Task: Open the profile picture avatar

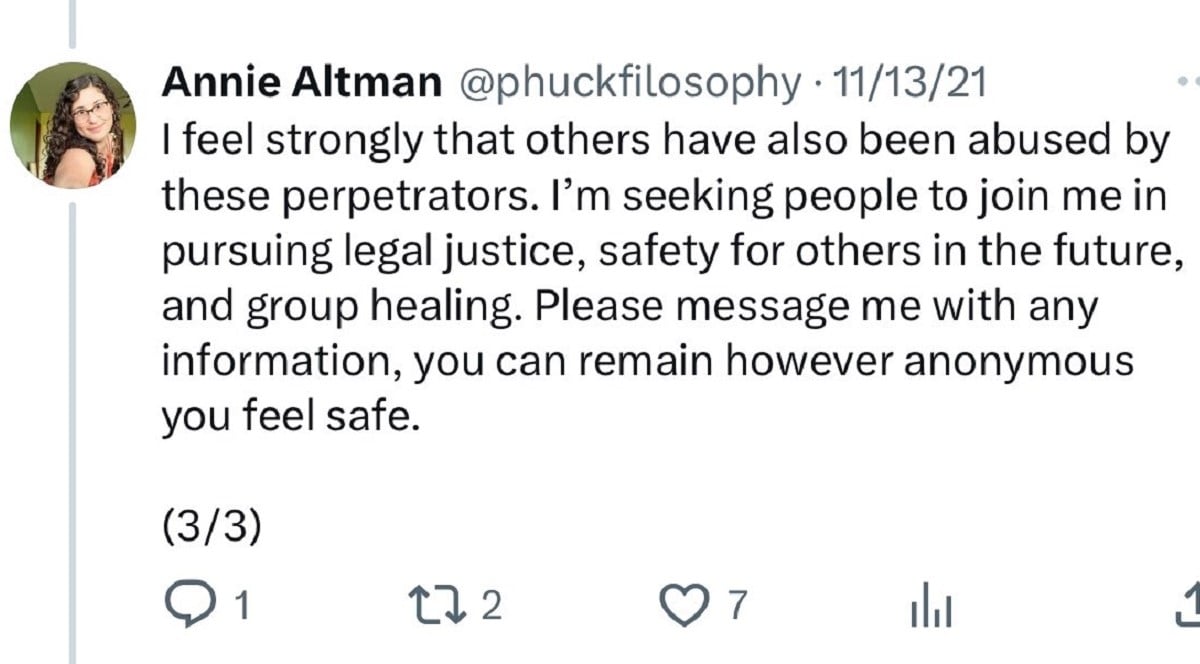Action: tap(72, 125)
